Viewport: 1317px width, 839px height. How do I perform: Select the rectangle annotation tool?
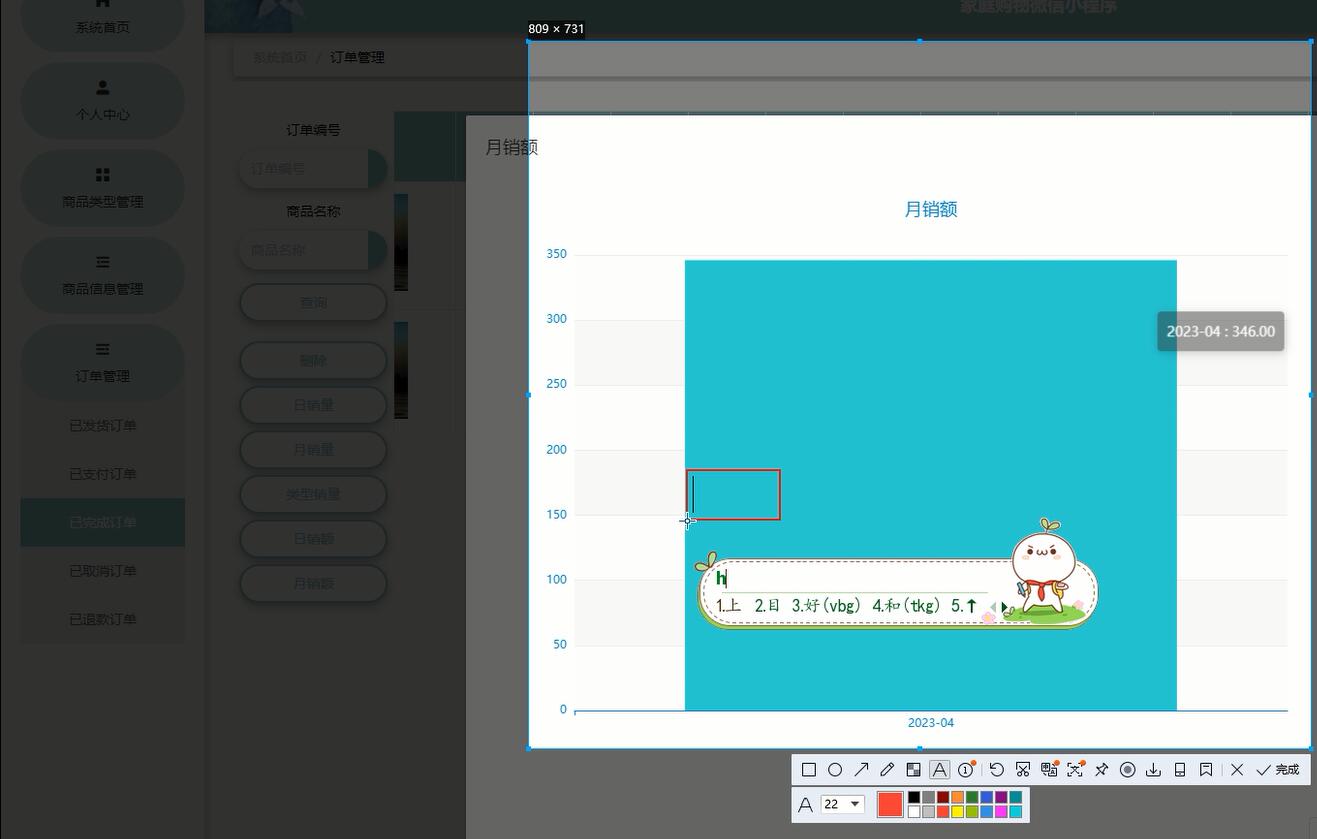click(x=809, y=769)
